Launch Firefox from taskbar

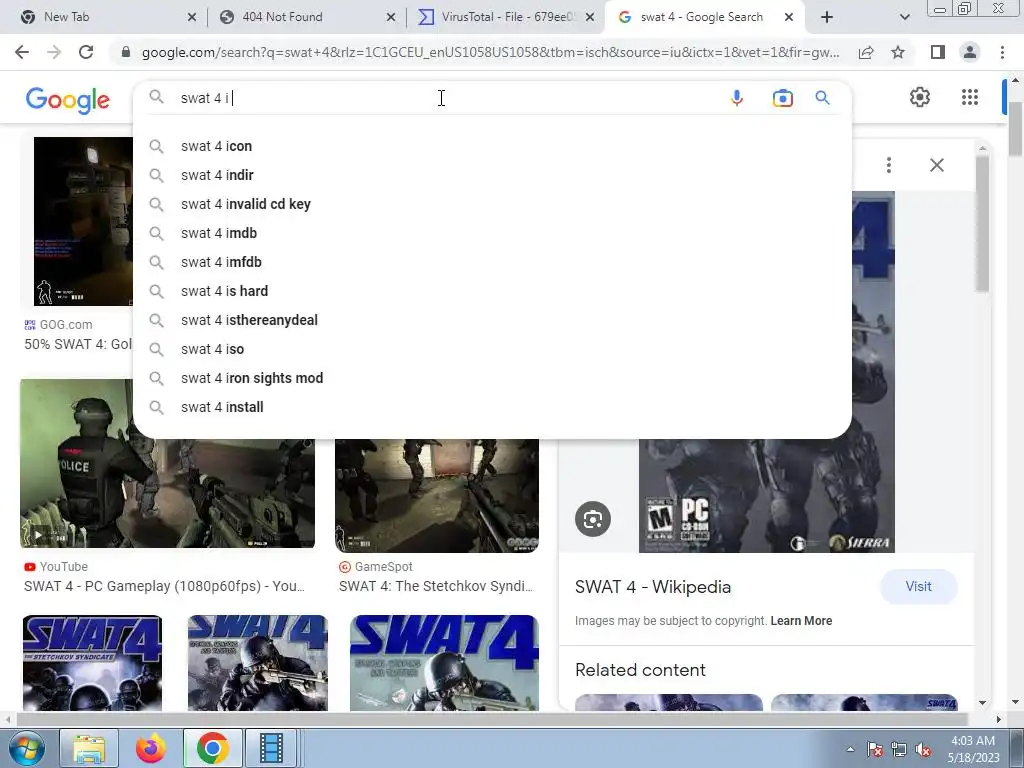151,748
